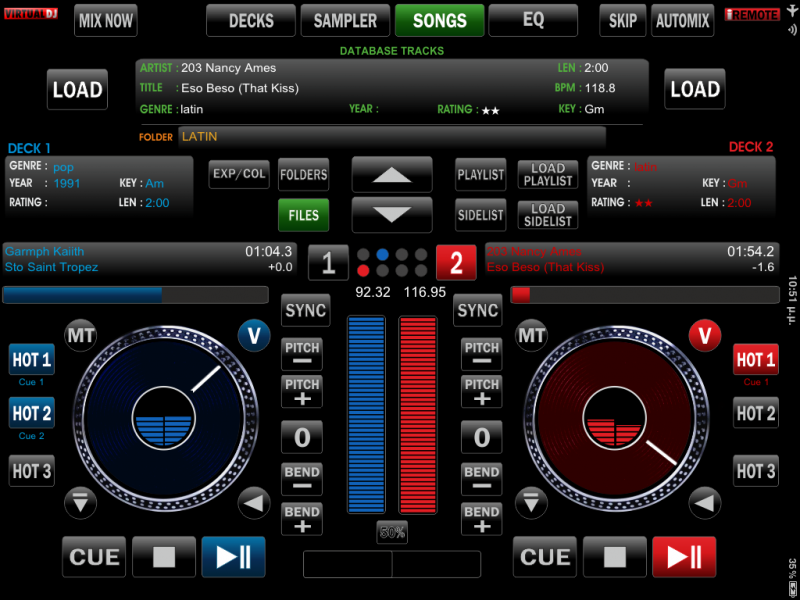Image resolution: width=800 pixels, height=600 pixels.
Task: Click the down-arrow icon beside the Deck 1 jog wheel
Action: click(x=81, y=503)
